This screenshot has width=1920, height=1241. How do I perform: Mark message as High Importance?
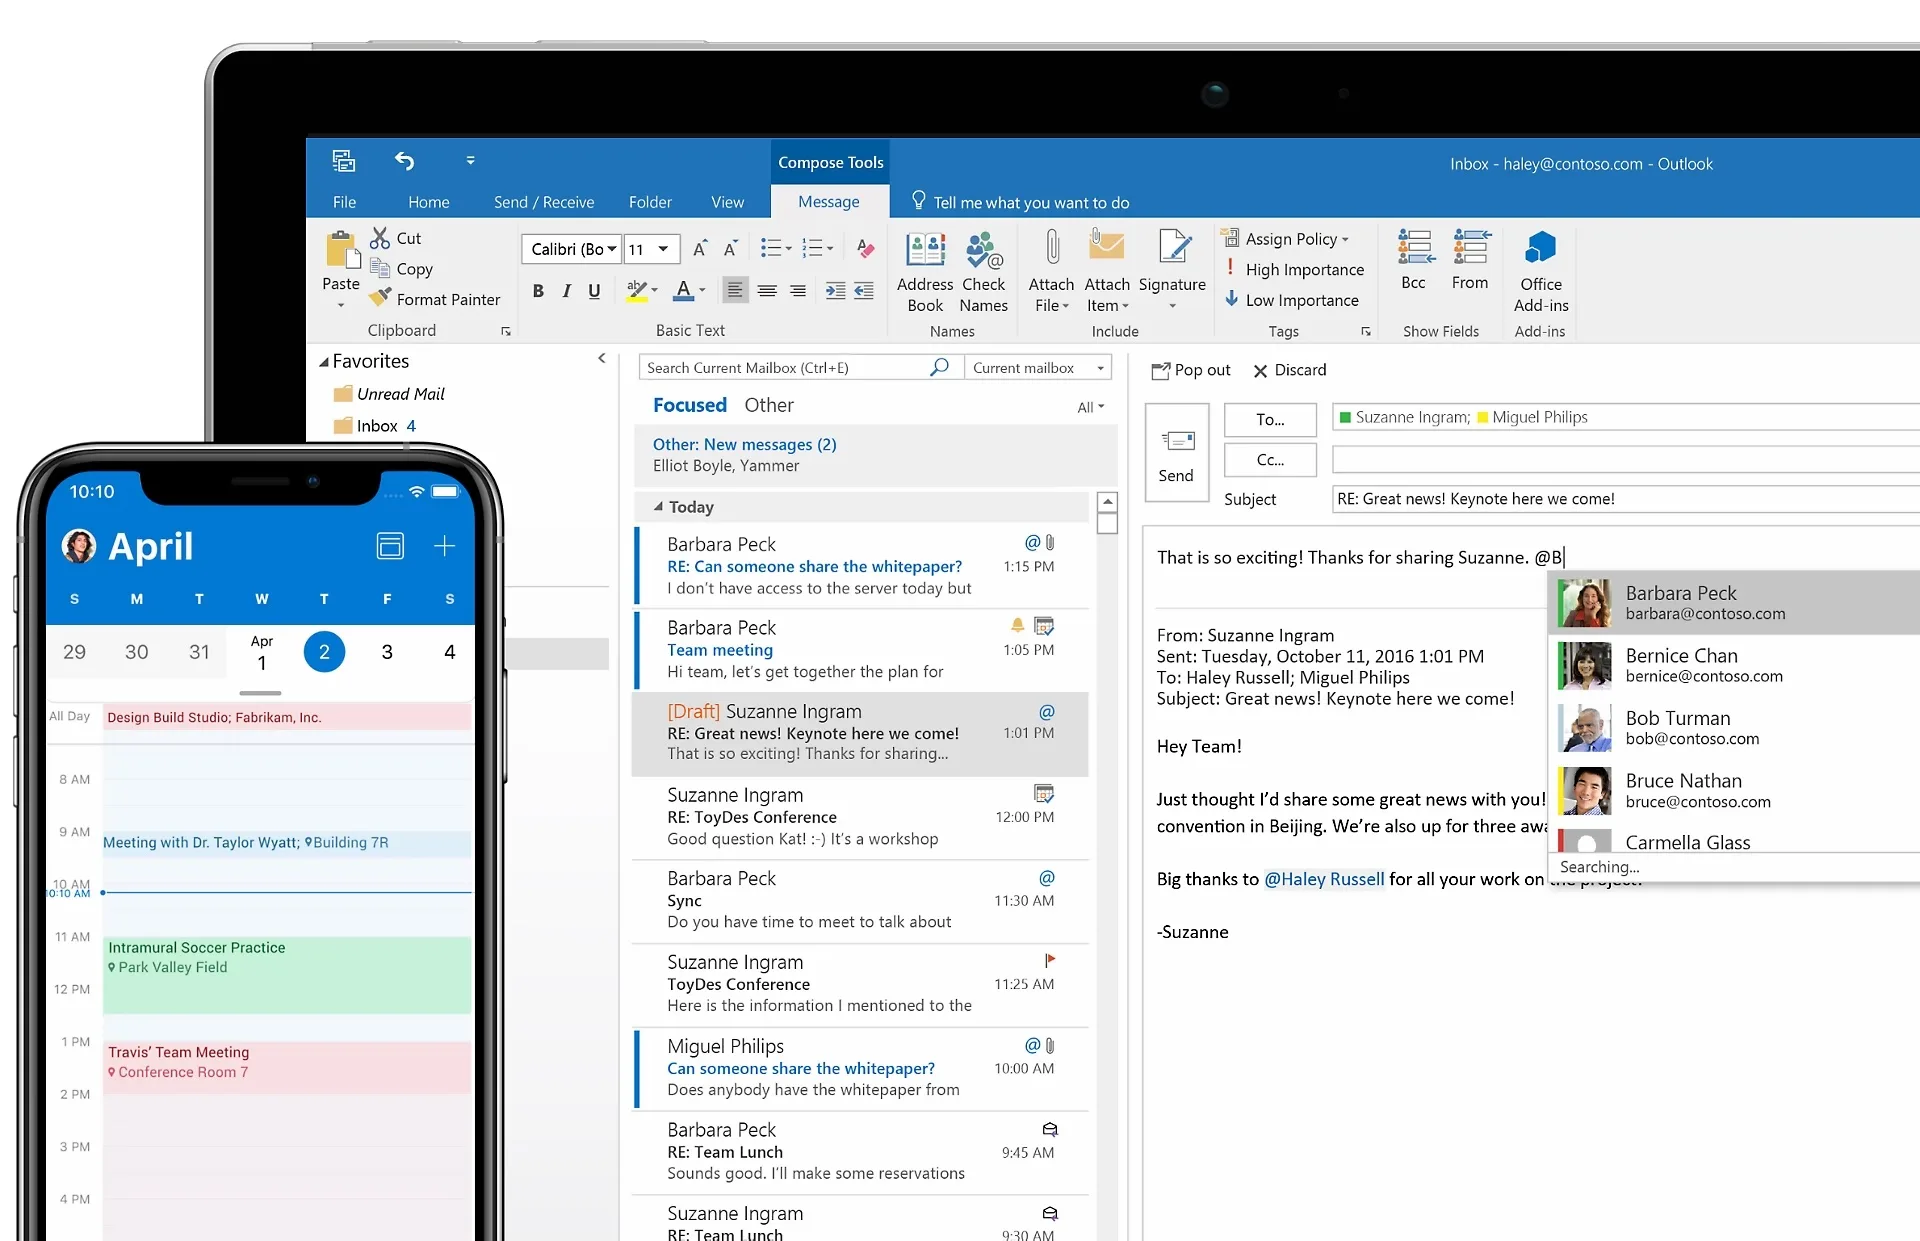[1295, 269]
